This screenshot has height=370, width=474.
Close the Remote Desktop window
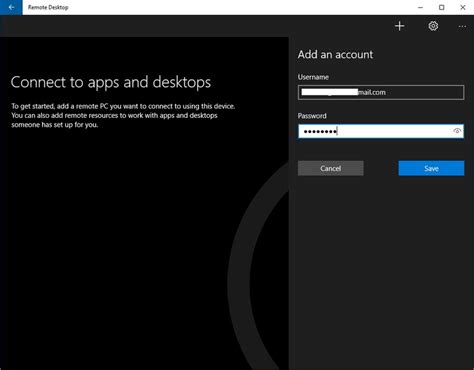[463, 7]
